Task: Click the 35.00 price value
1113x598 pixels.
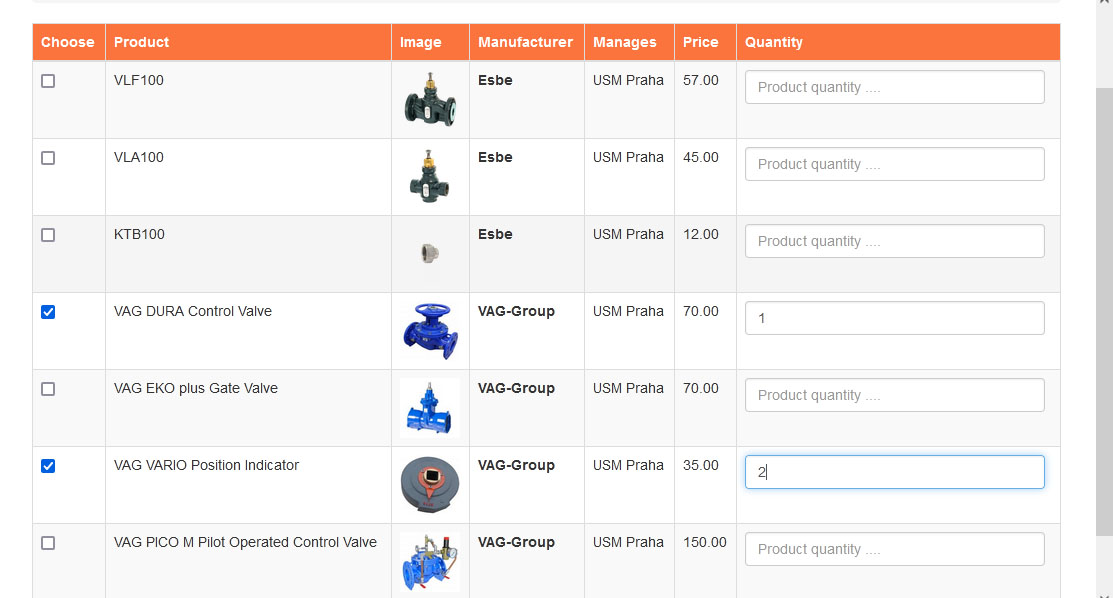Action: click(701, 465)
